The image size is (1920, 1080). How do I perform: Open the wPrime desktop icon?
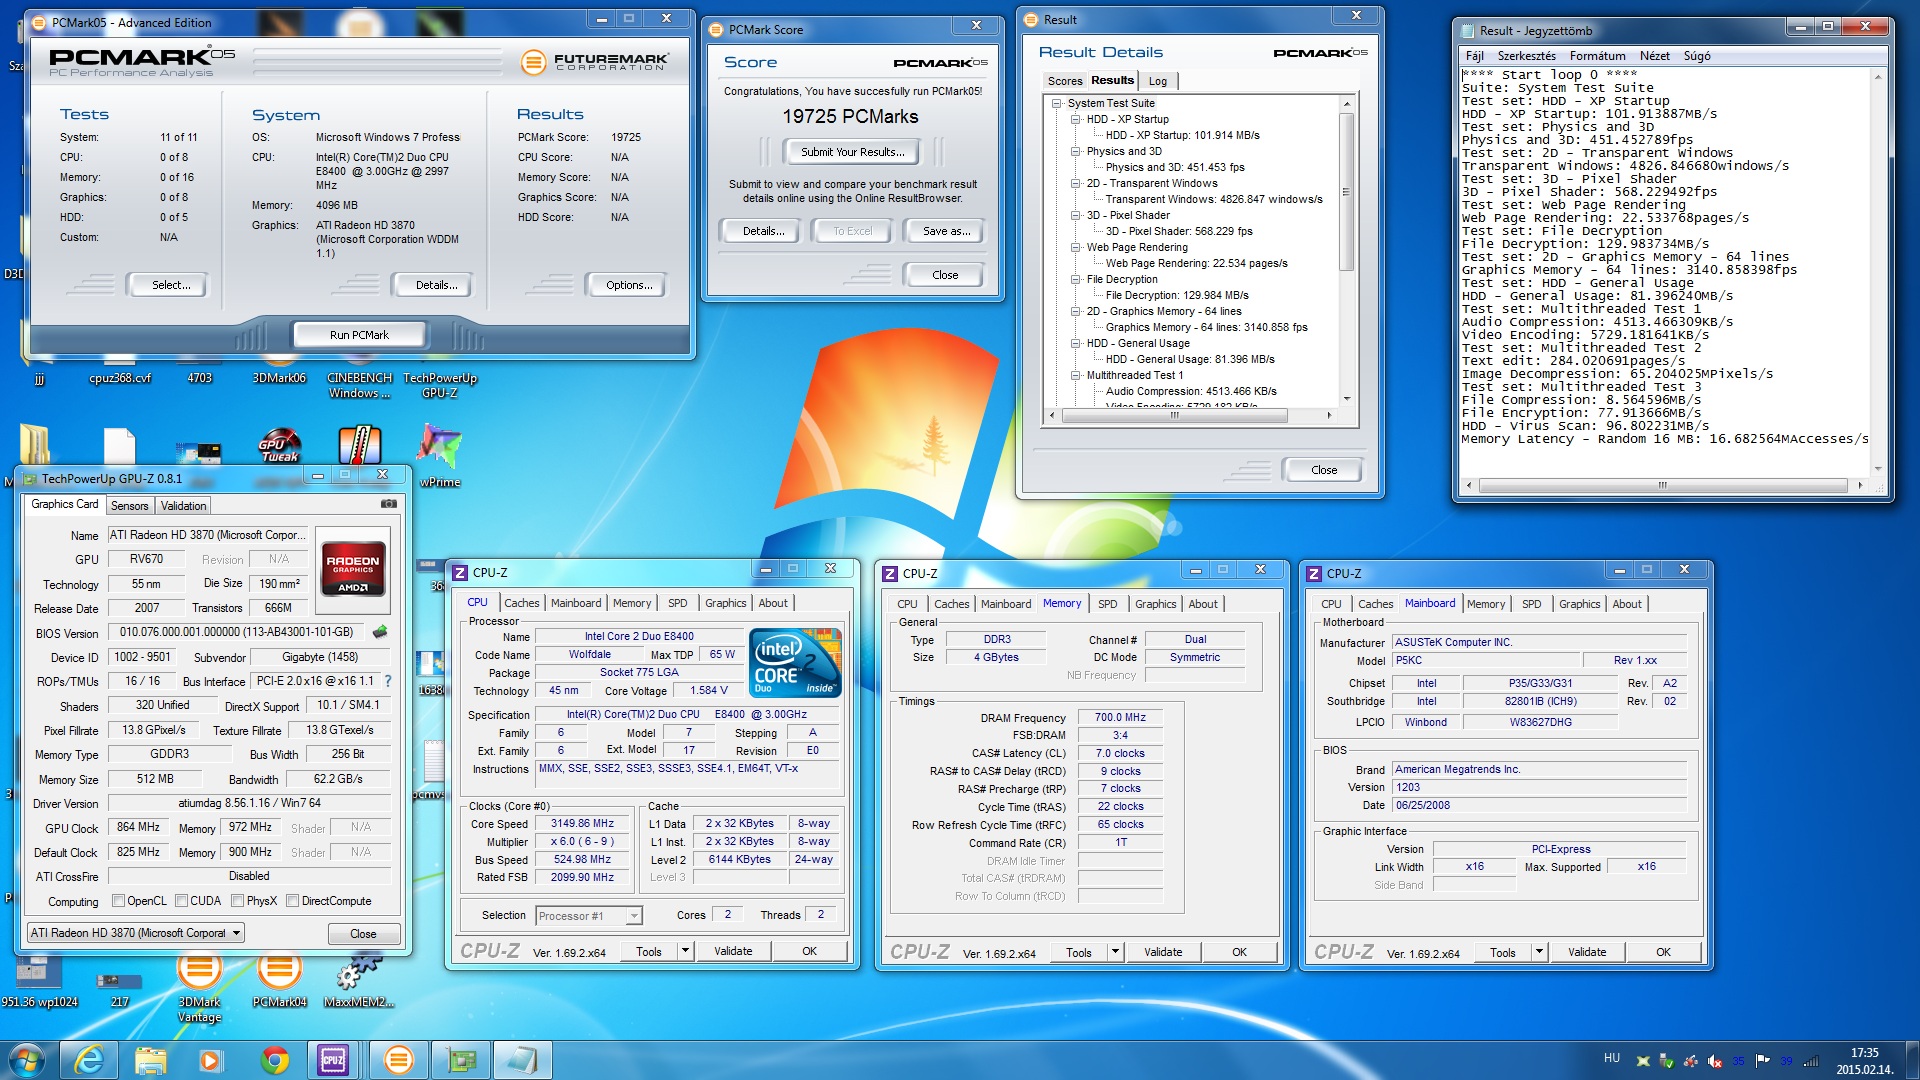pos(440,455)
